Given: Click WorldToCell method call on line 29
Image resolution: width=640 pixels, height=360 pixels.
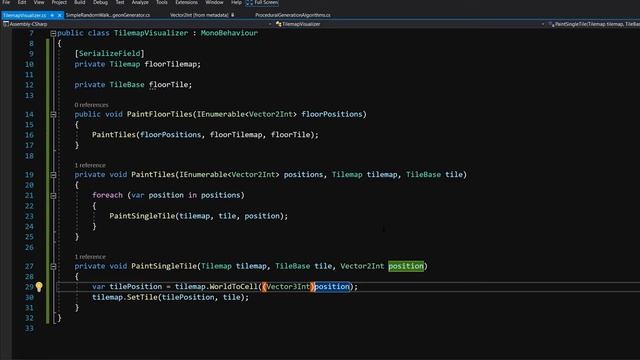Looking at the screenshot, I should (234, 287).
